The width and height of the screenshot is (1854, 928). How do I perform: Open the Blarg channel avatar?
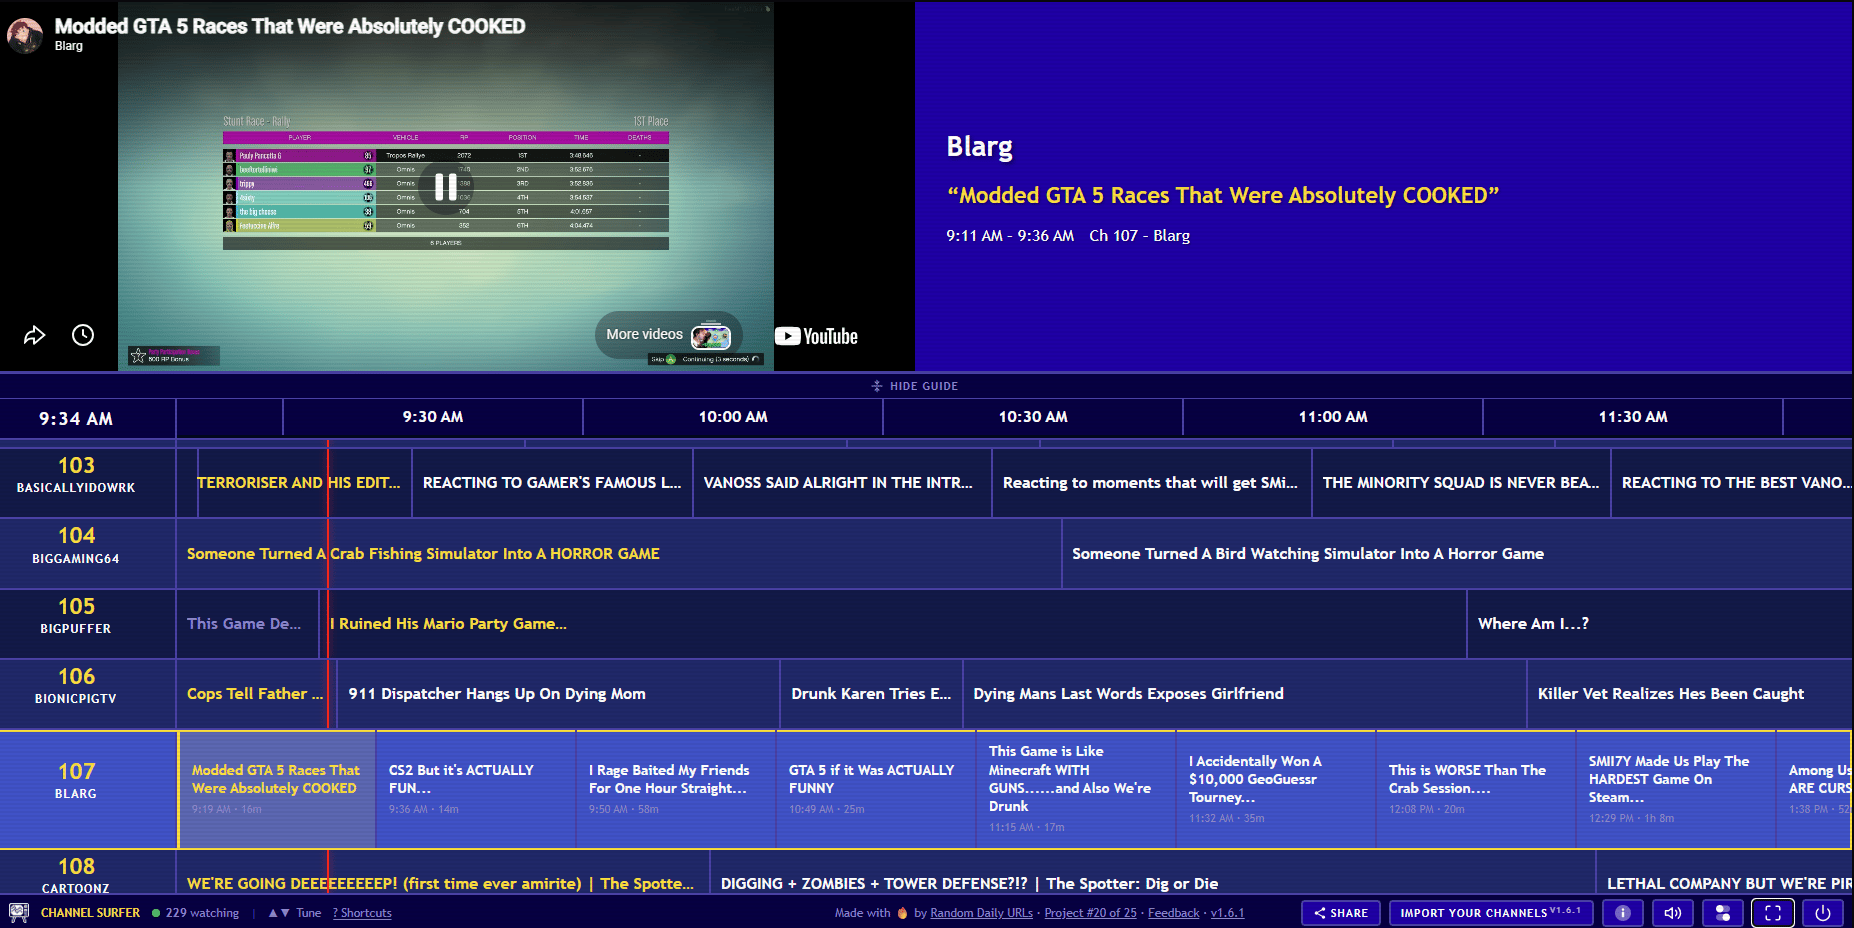(x=25, y=35)
